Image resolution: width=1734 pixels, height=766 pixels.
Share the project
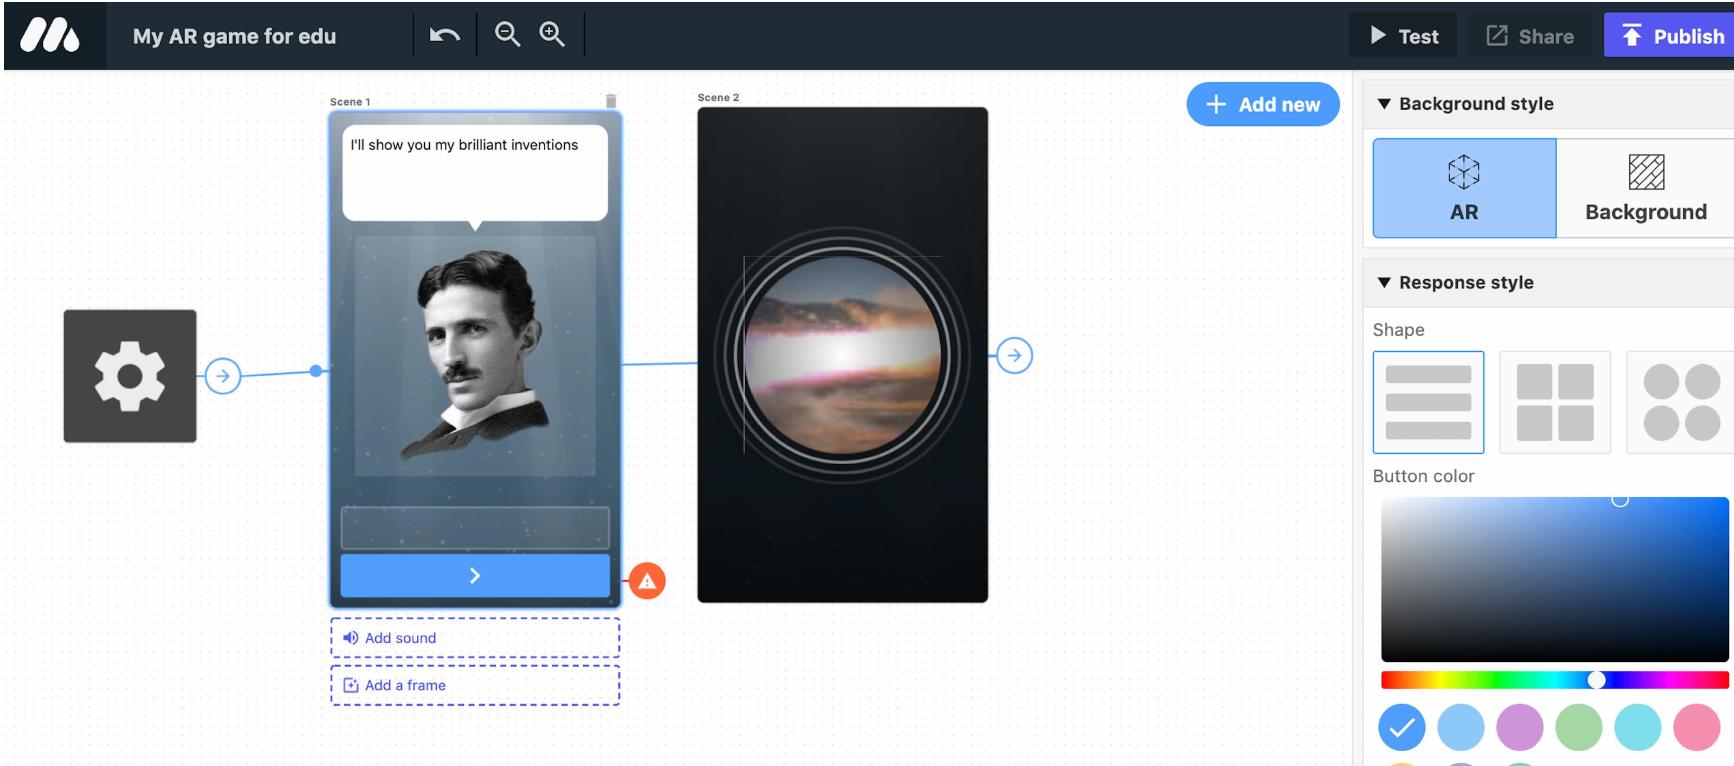(1530, 36)
